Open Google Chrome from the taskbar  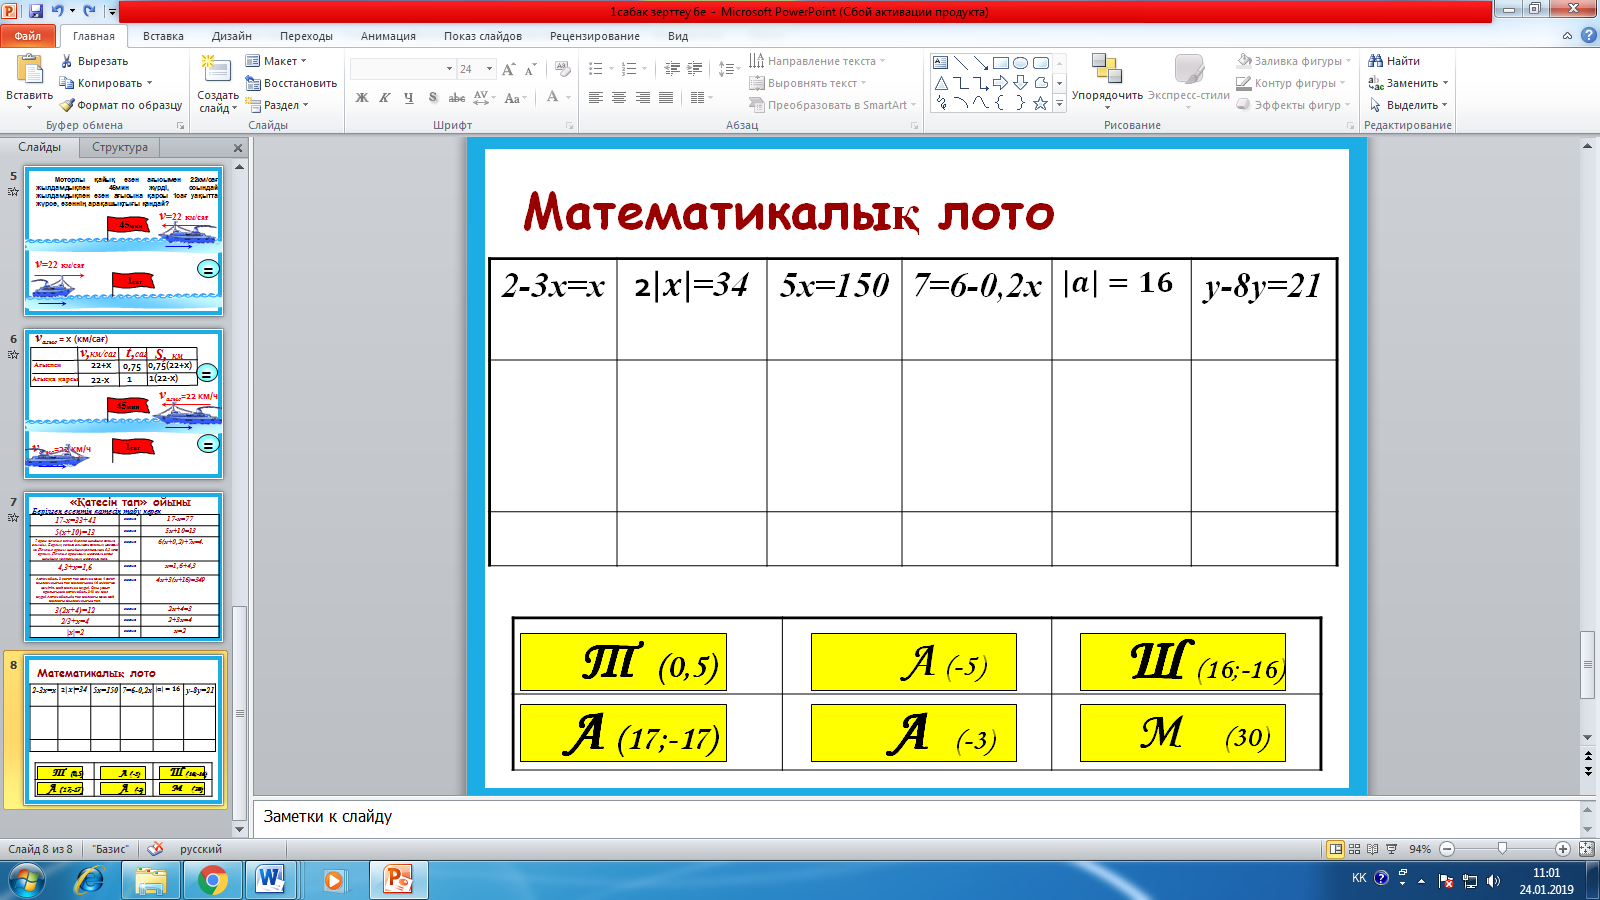[x=212, y=880]
